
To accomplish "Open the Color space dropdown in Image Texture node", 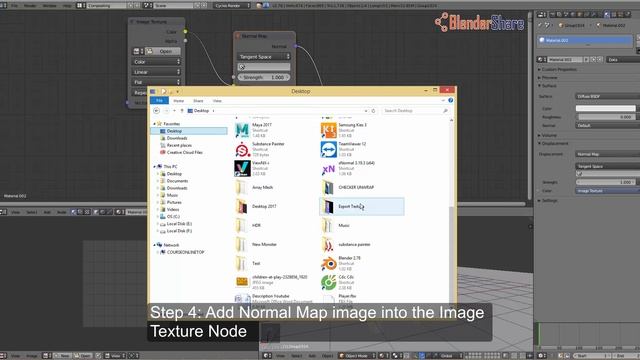I will [156, 62].
